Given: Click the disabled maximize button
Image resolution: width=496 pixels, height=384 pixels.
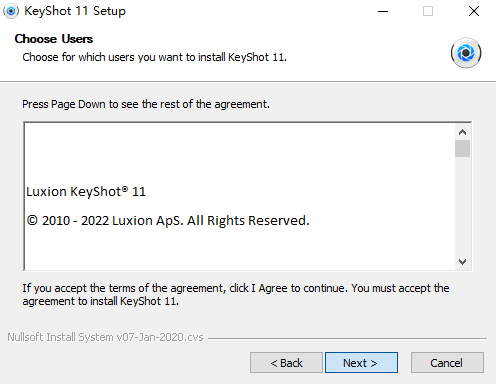Looking at the screenshot, I should [428, 11].
